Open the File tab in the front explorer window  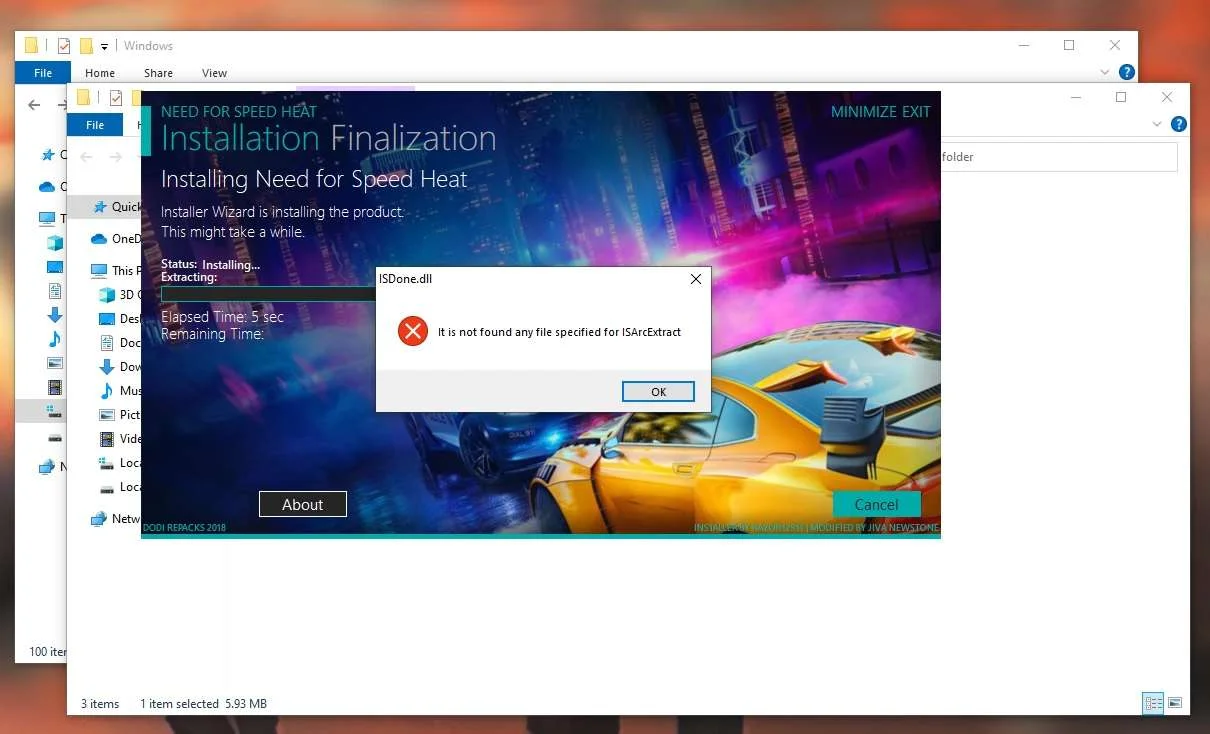click(95, 125)
